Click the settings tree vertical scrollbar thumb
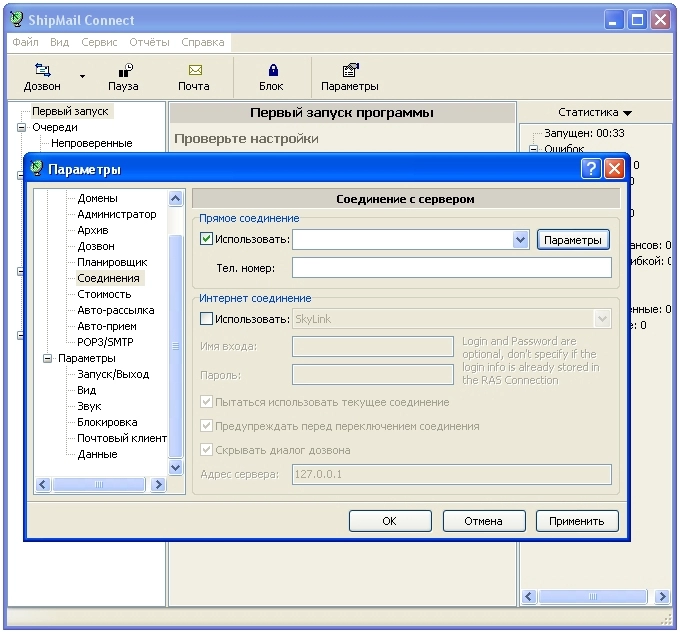The height and width of the screenshot is (634, 680). click(176, 346)
